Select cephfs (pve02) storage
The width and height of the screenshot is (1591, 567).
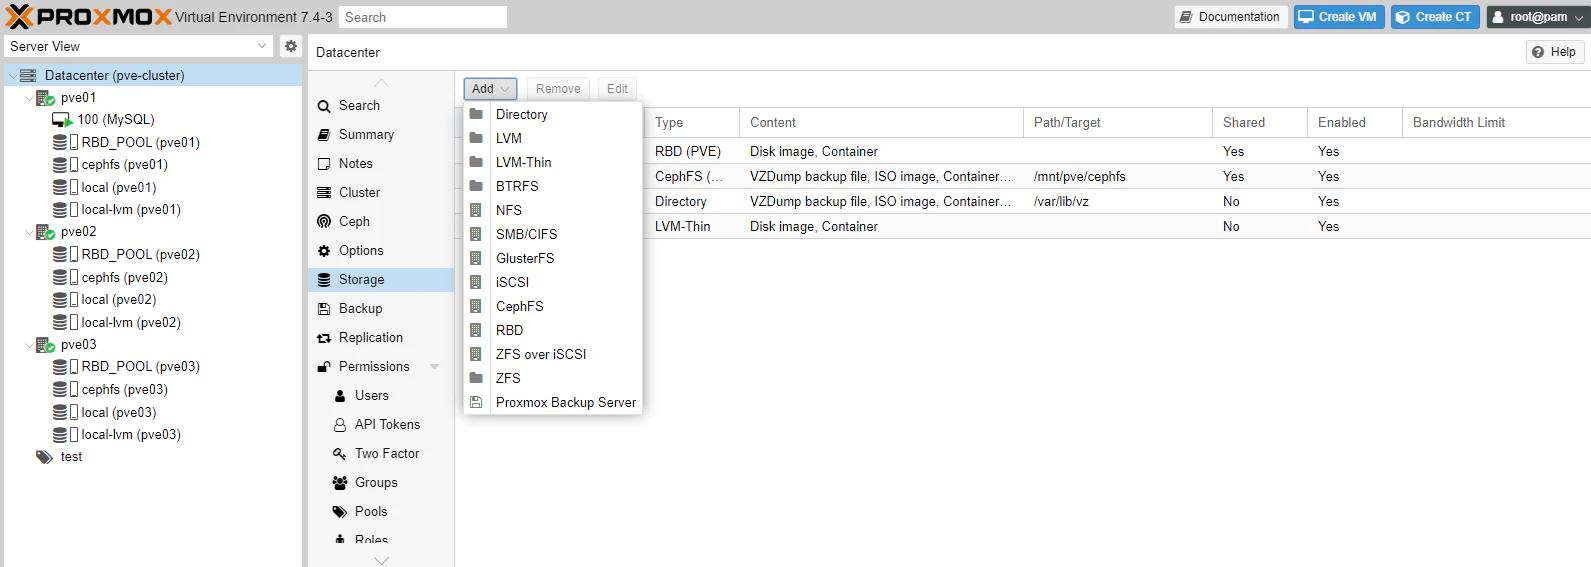pyautogui.click(x=124, y=278)
